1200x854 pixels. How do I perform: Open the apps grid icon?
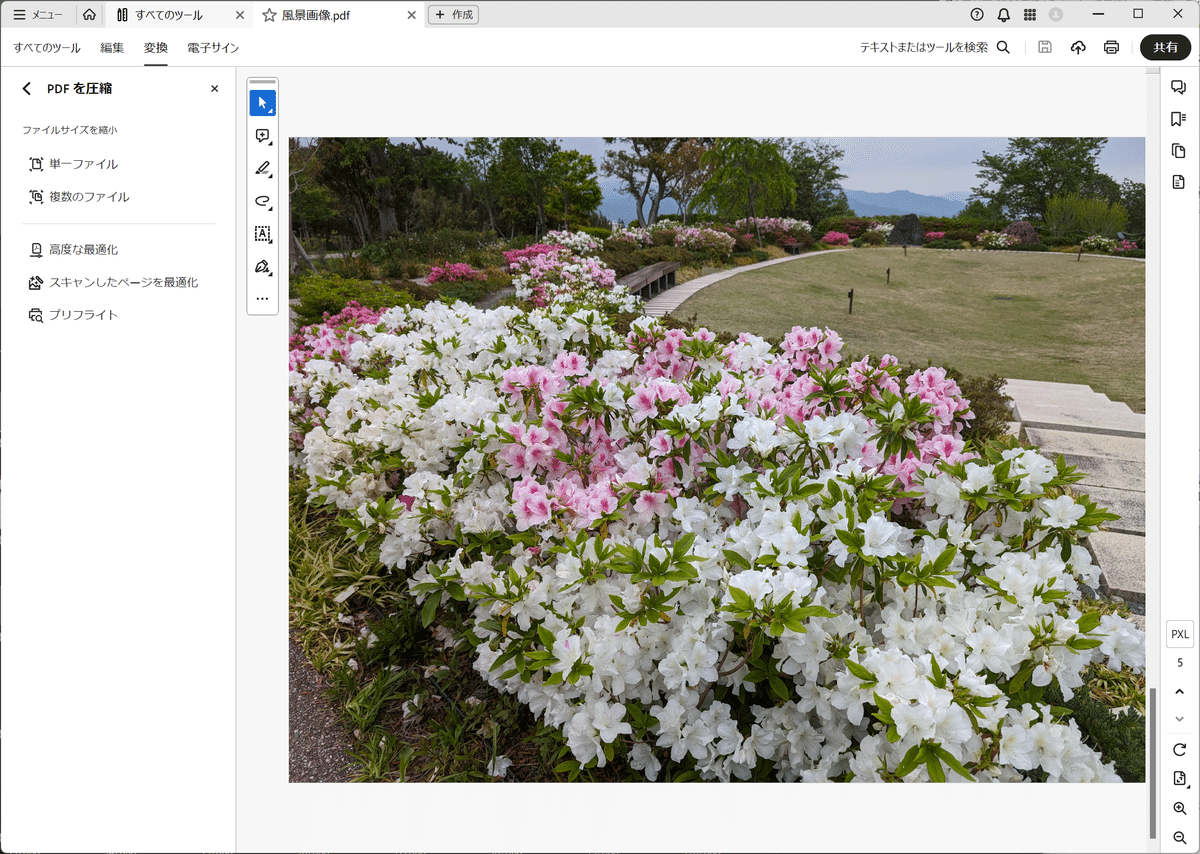(x=1030, y=15)
